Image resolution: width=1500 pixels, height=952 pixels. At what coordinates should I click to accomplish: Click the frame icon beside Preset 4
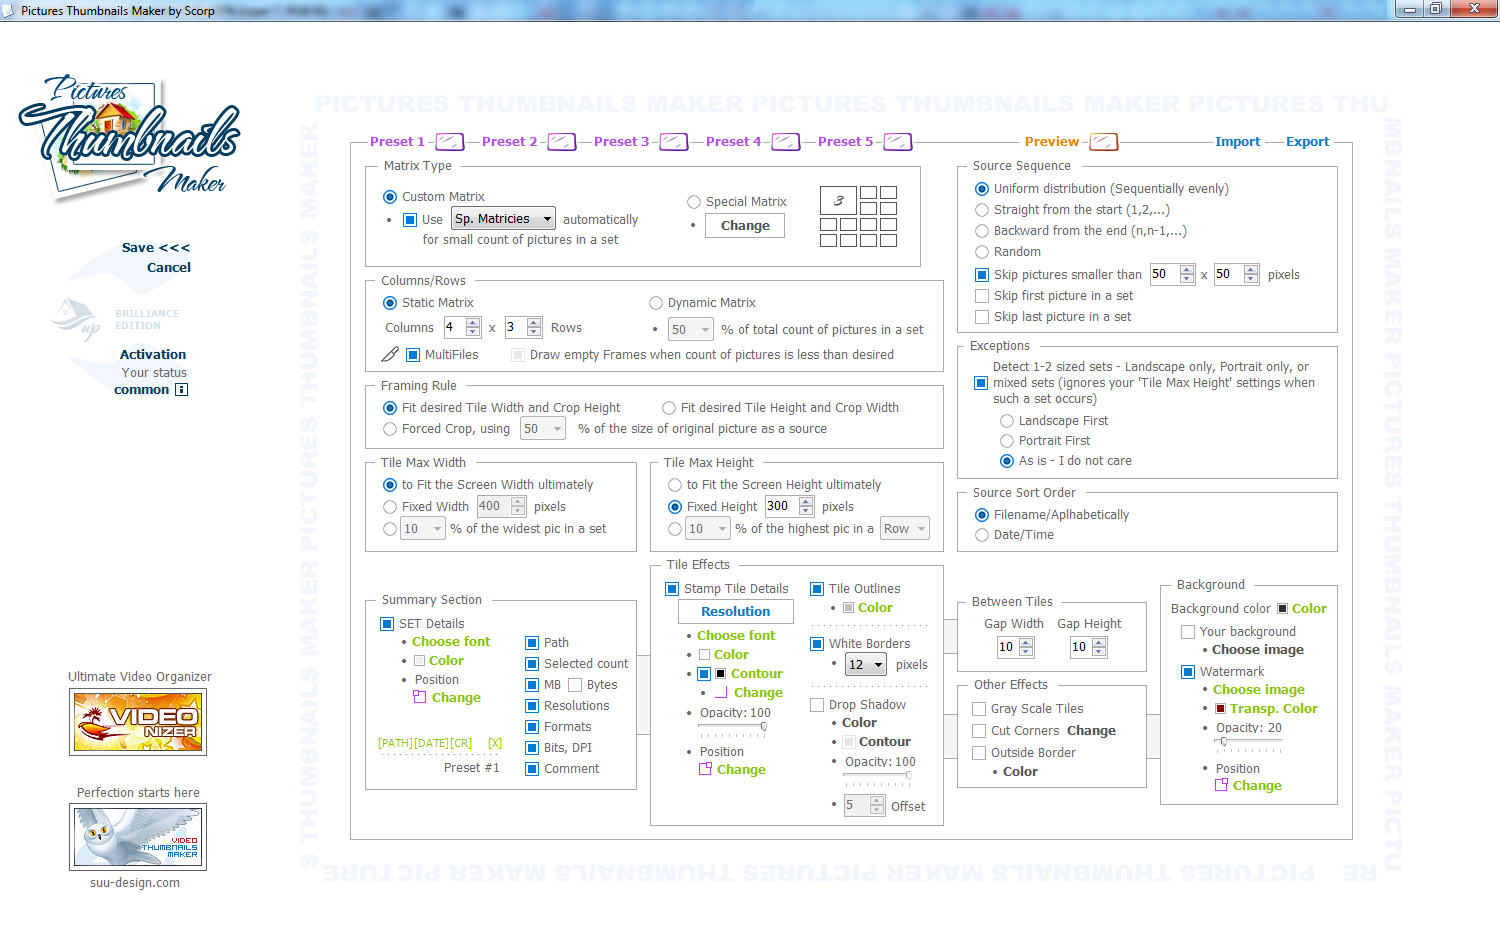785,142
